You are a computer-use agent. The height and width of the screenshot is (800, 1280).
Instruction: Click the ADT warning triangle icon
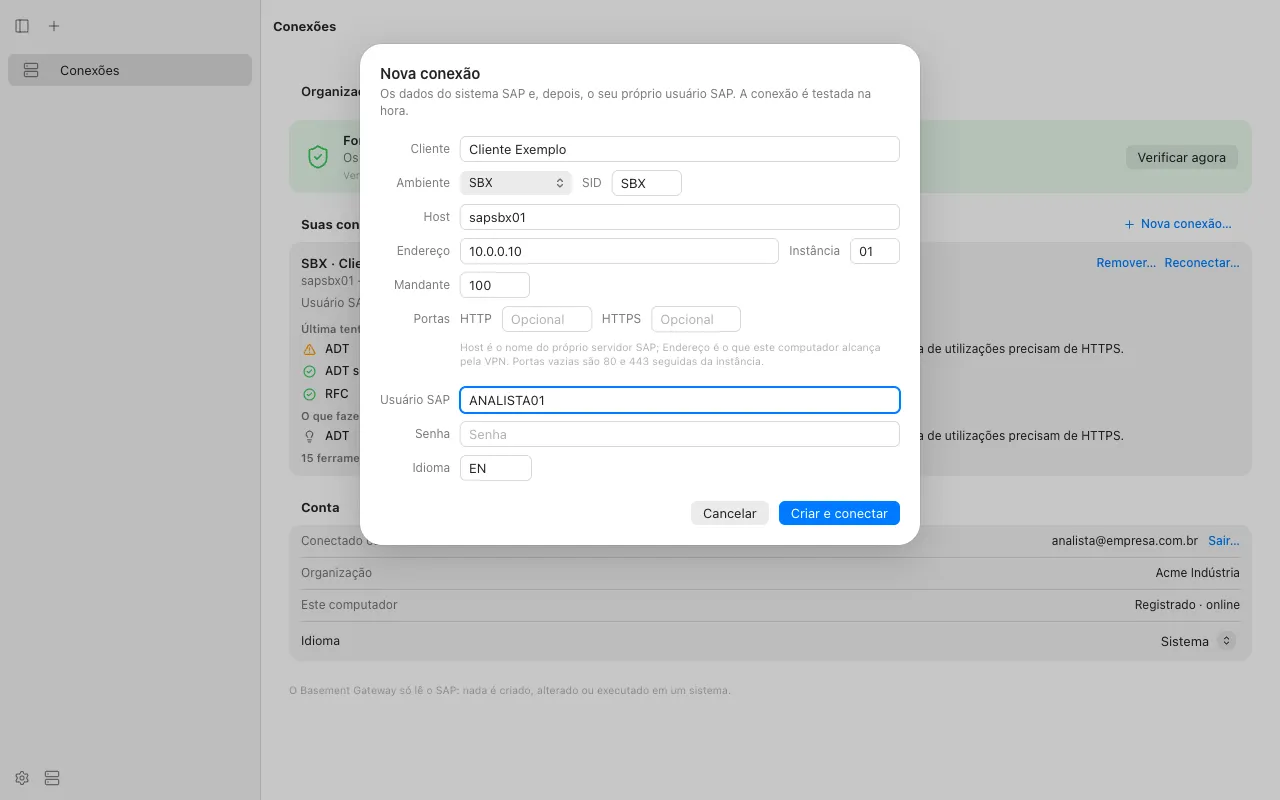tap(309, 349)
